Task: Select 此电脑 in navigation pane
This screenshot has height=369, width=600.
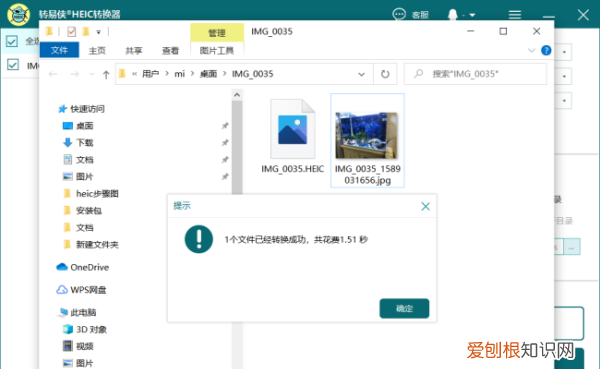Action: pyautogui.click(x=83, y=312)
